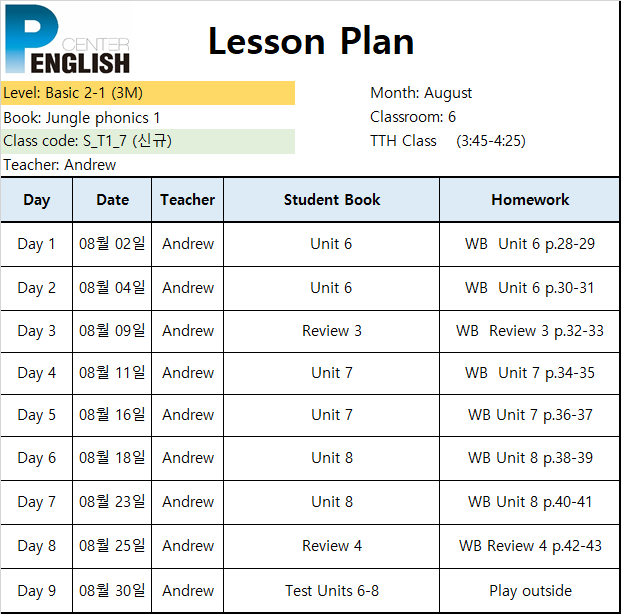Select the Day column header
The height and width of the screenshot is (616, 621).
click(37, 200)
